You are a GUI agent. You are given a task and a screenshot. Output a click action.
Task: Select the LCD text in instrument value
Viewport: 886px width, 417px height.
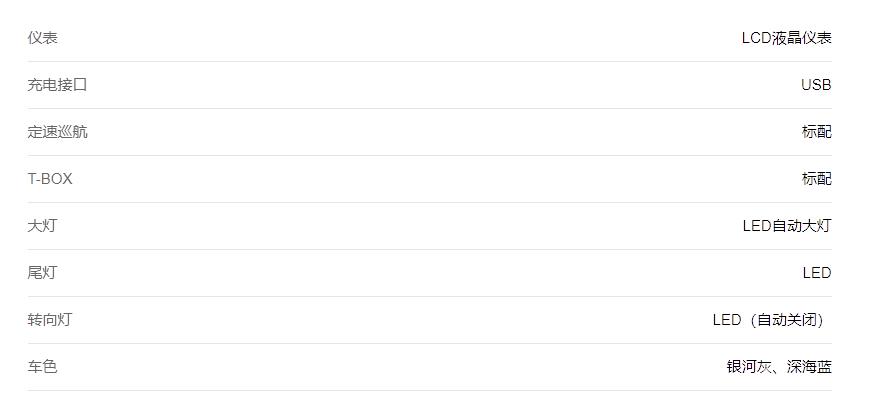tap(756, 38)
